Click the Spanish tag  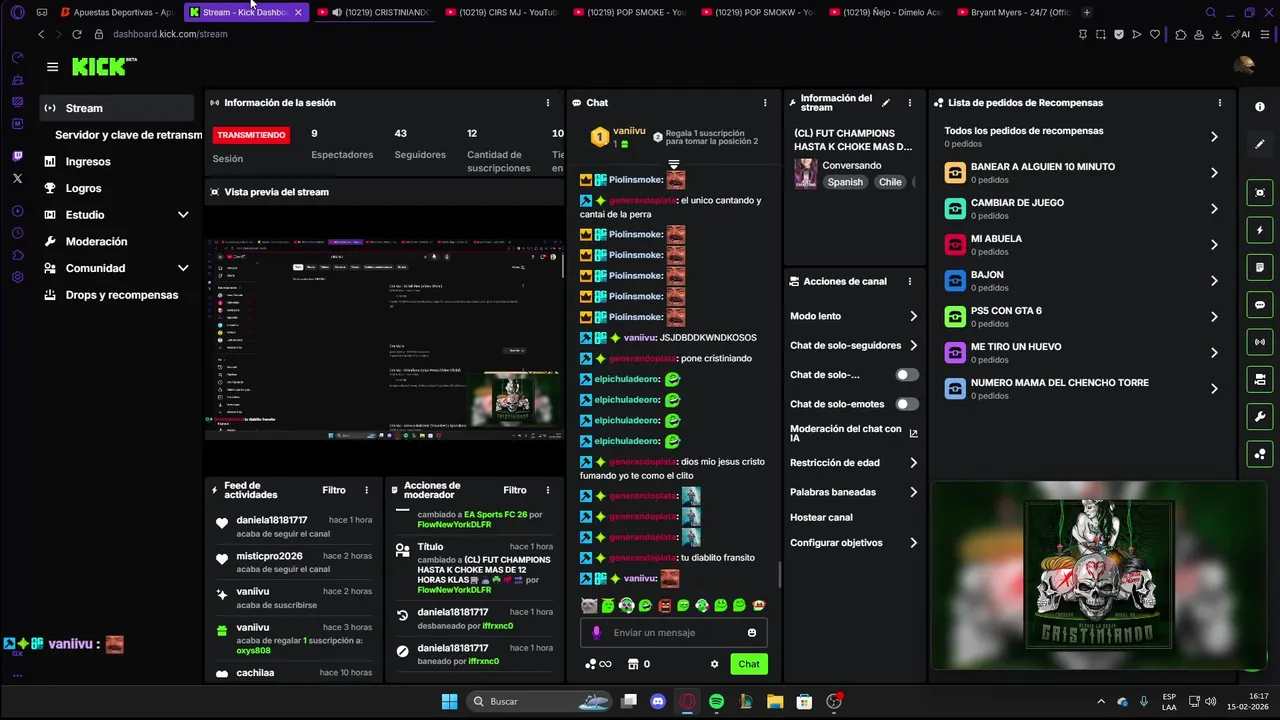[x=845, y=182]
